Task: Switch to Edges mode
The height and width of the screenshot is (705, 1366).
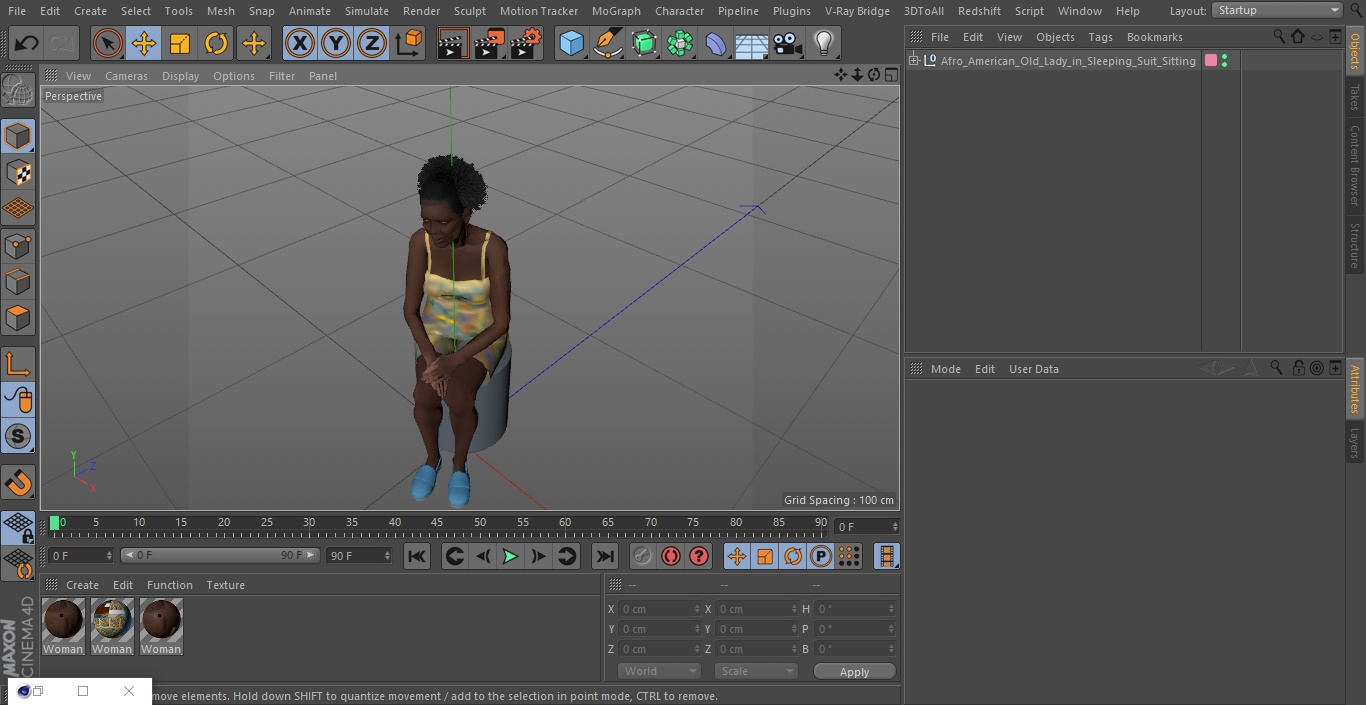Action: tap(18, 281)
